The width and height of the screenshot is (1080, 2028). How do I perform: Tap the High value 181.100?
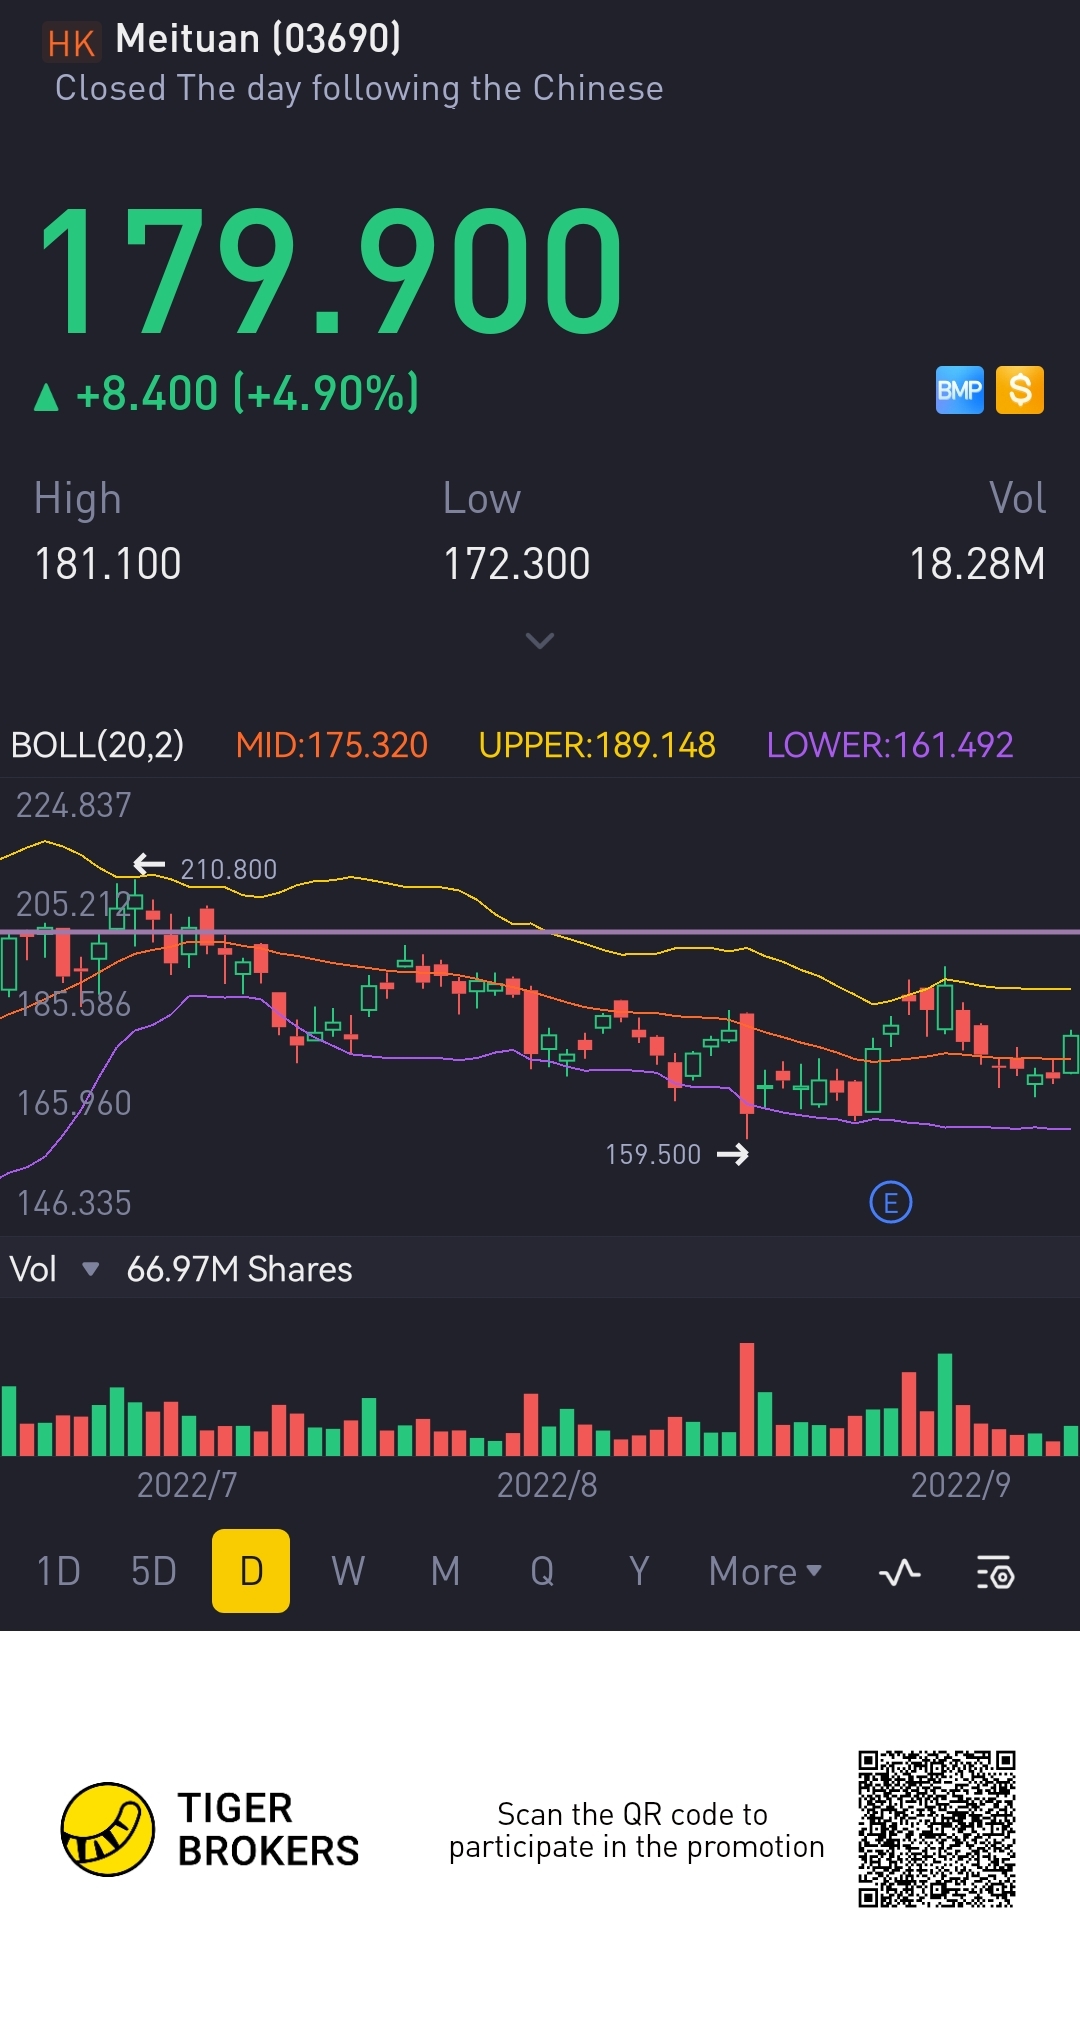(x=108, y=564)
